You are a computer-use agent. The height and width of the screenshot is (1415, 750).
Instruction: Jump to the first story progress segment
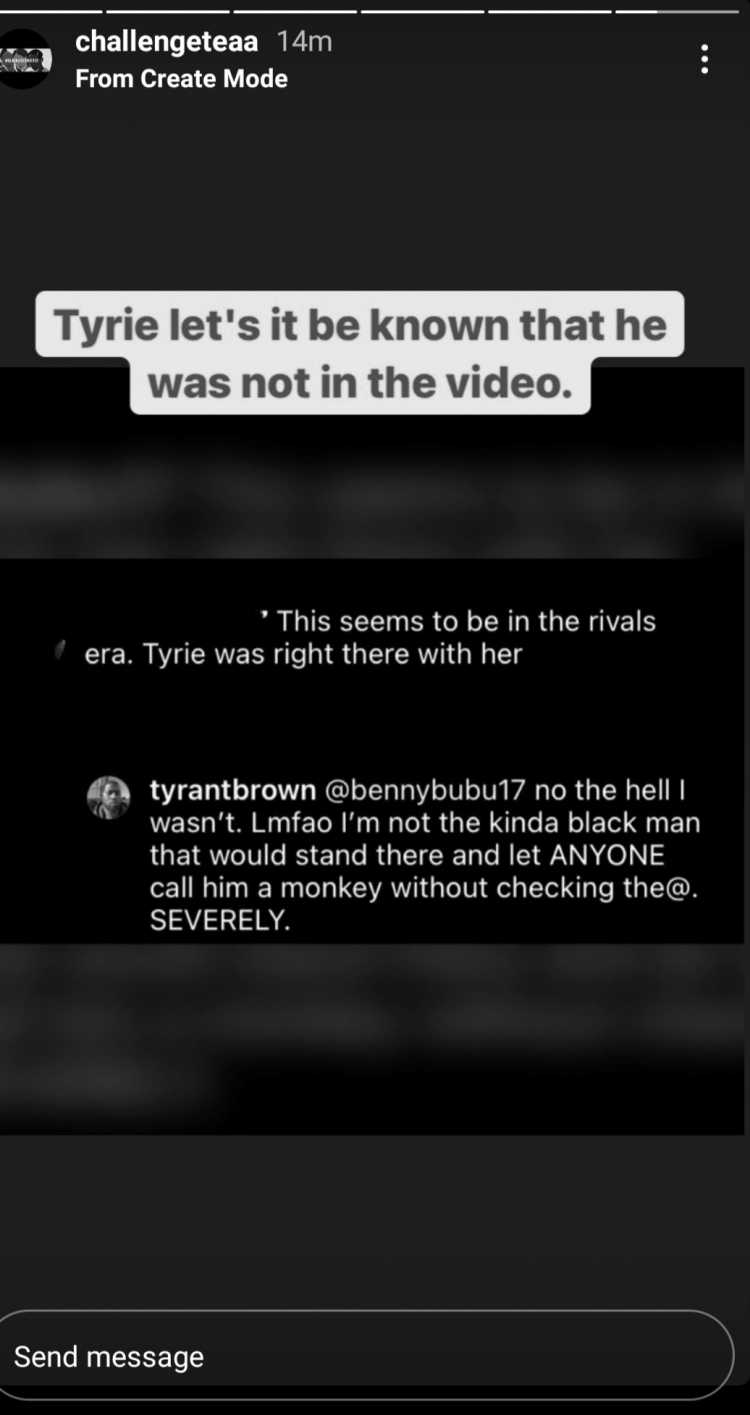51,10
